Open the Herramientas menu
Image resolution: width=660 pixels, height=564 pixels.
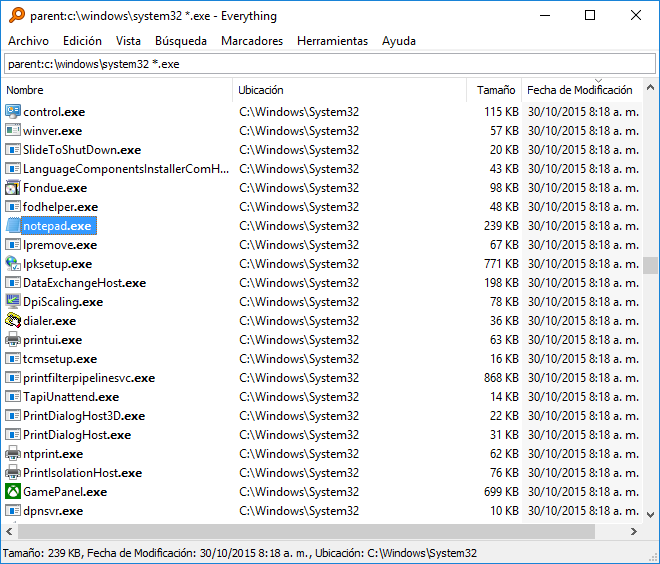coord(333,41)
